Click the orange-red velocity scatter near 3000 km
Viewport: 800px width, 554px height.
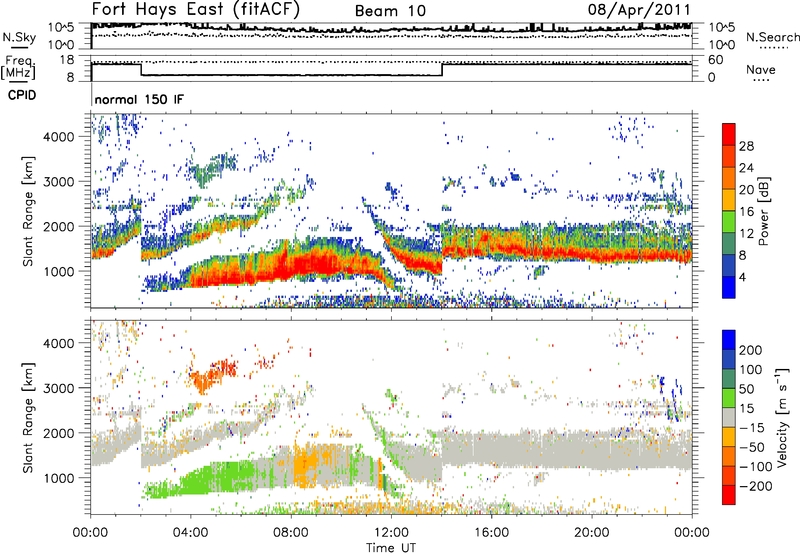coord(212,375)
